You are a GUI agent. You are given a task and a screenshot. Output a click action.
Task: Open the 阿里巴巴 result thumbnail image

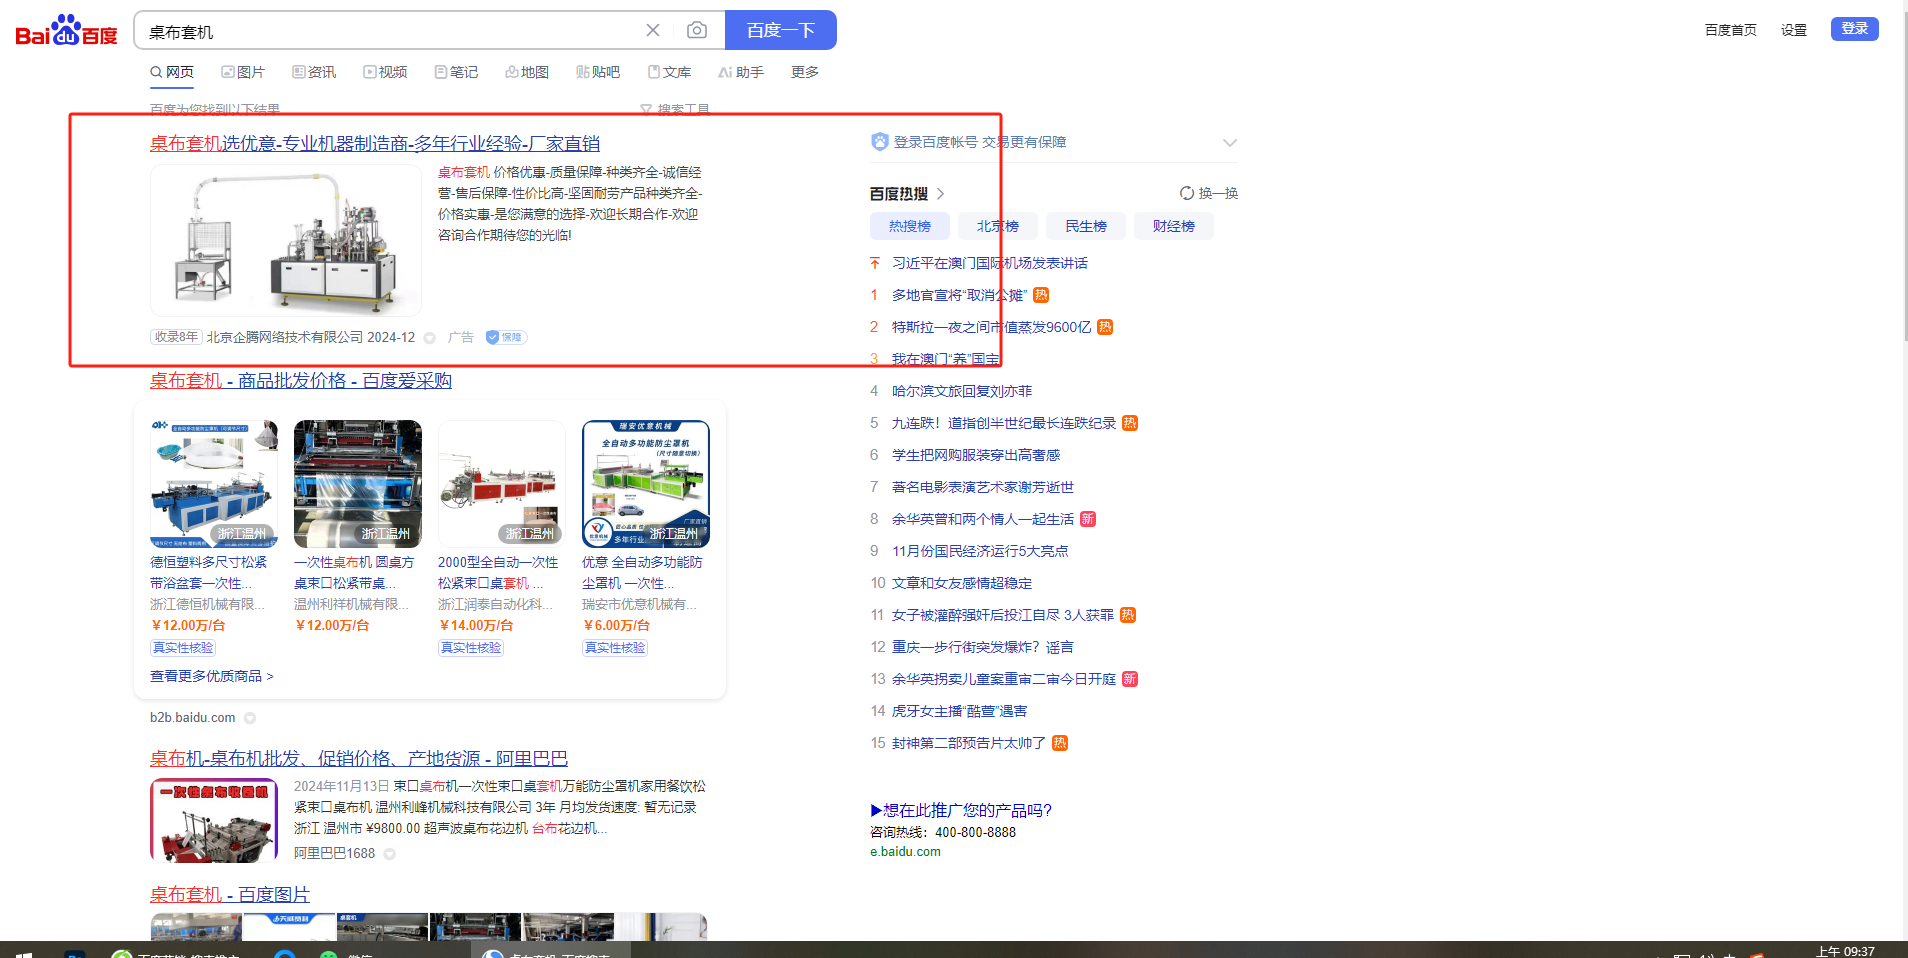tap(214, 820)
